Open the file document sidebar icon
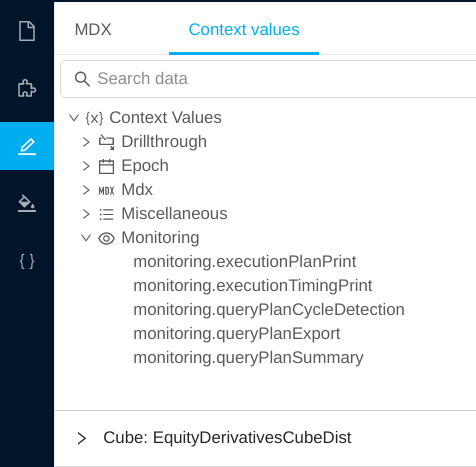 coord(27,31)
